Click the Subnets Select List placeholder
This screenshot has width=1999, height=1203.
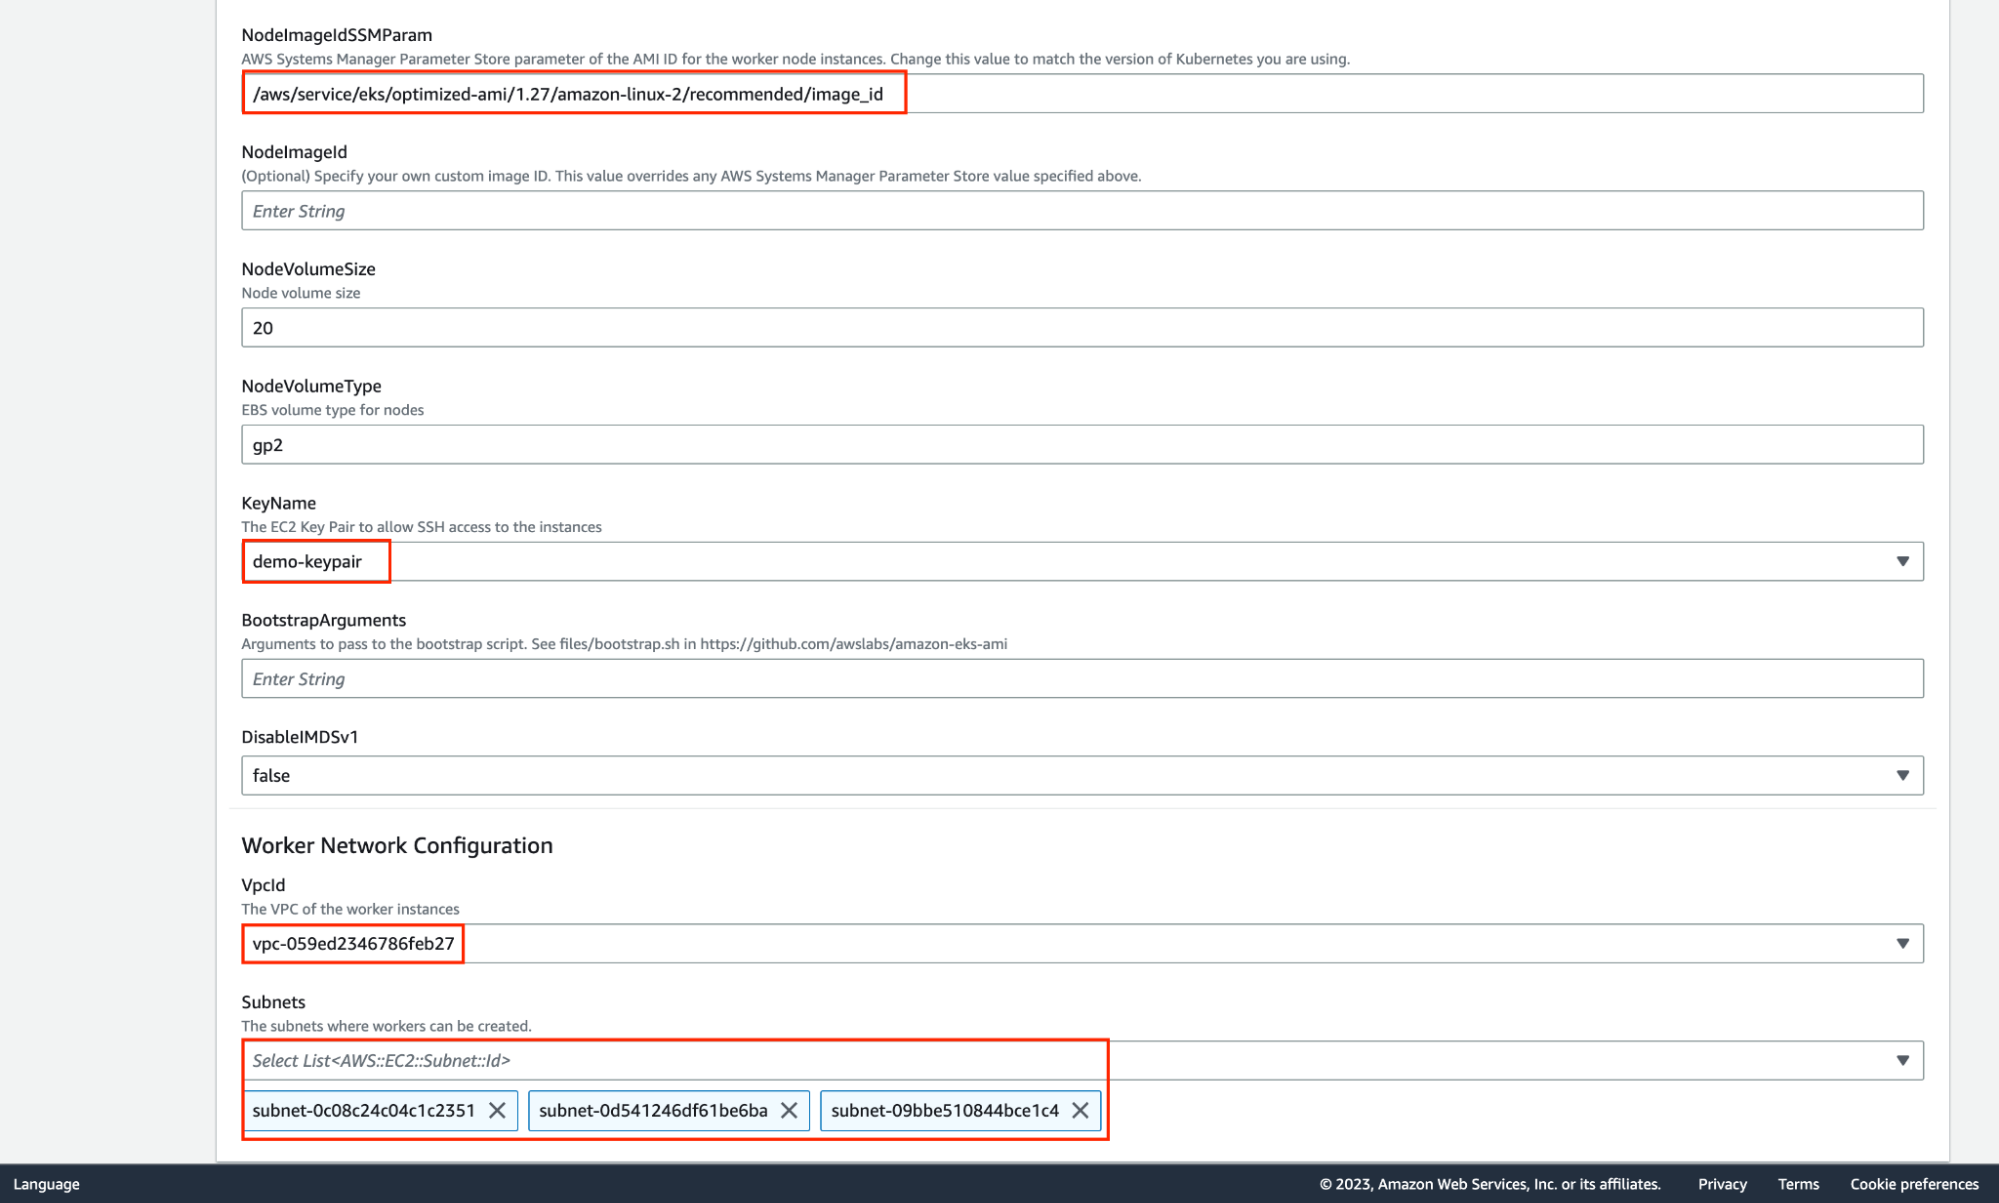coord(382,1060)
